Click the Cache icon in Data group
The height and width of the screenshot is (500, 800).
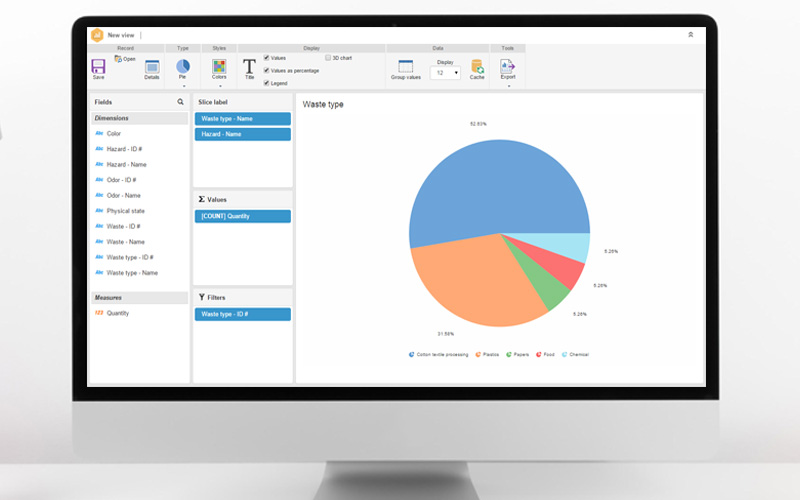click(x=477, y=67)
